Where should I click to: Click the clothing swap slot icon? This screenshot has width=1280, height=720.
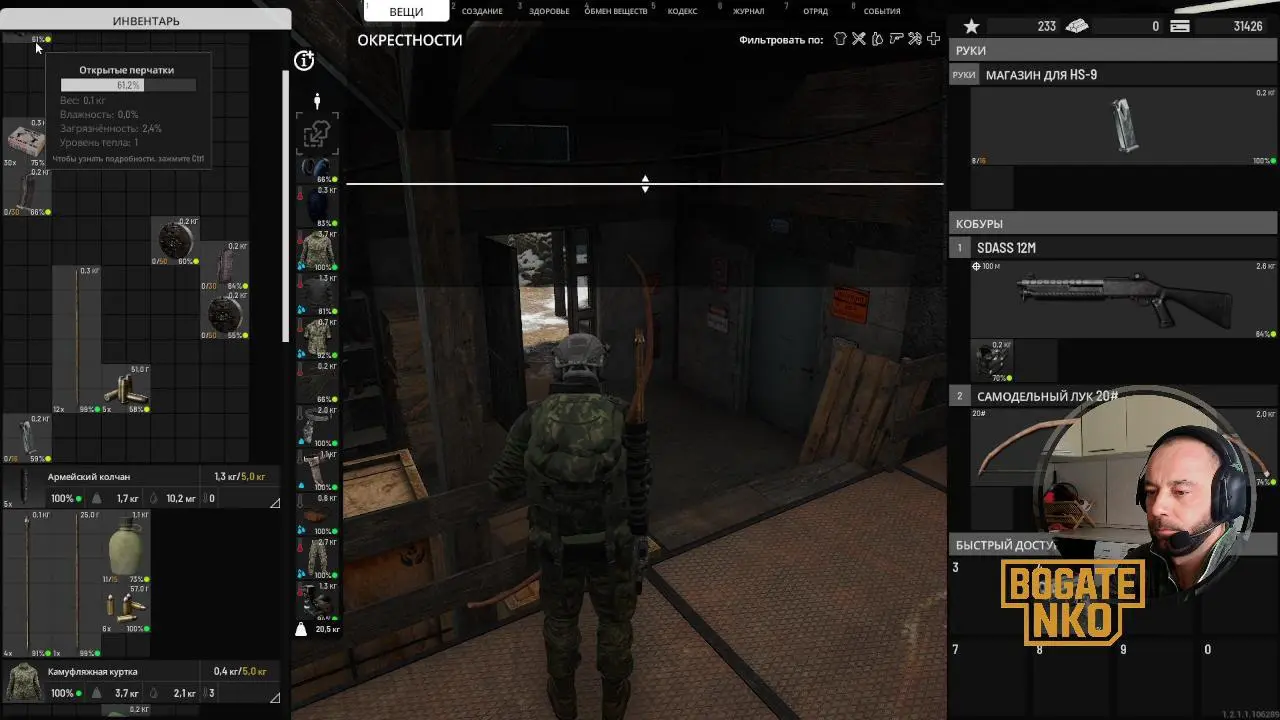318,133
